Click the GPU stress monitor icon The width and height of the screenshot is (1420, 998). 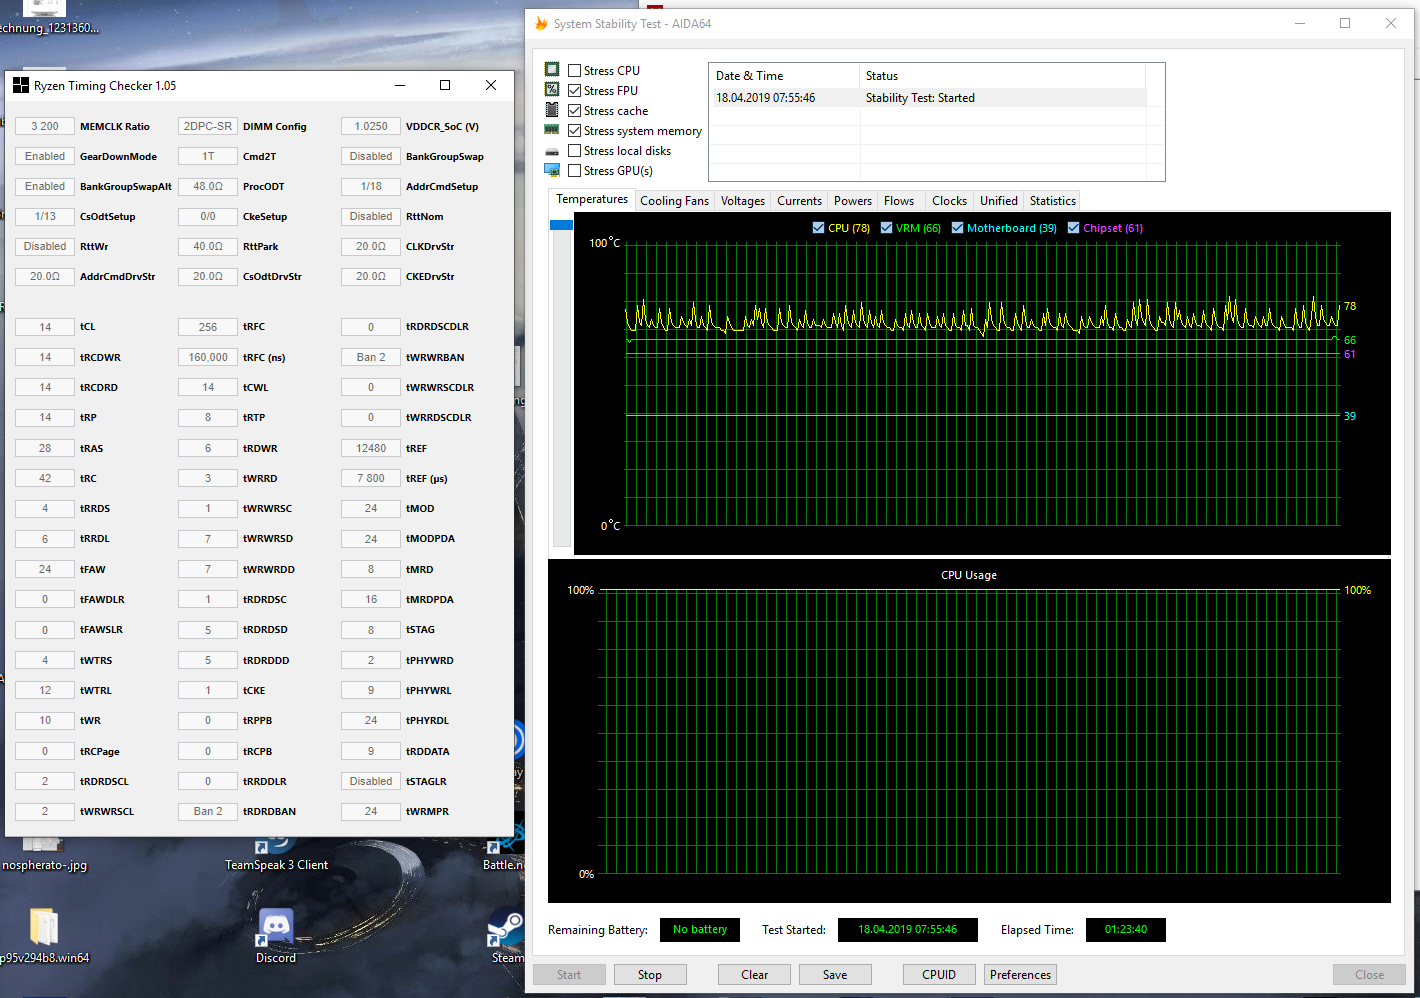552,170
